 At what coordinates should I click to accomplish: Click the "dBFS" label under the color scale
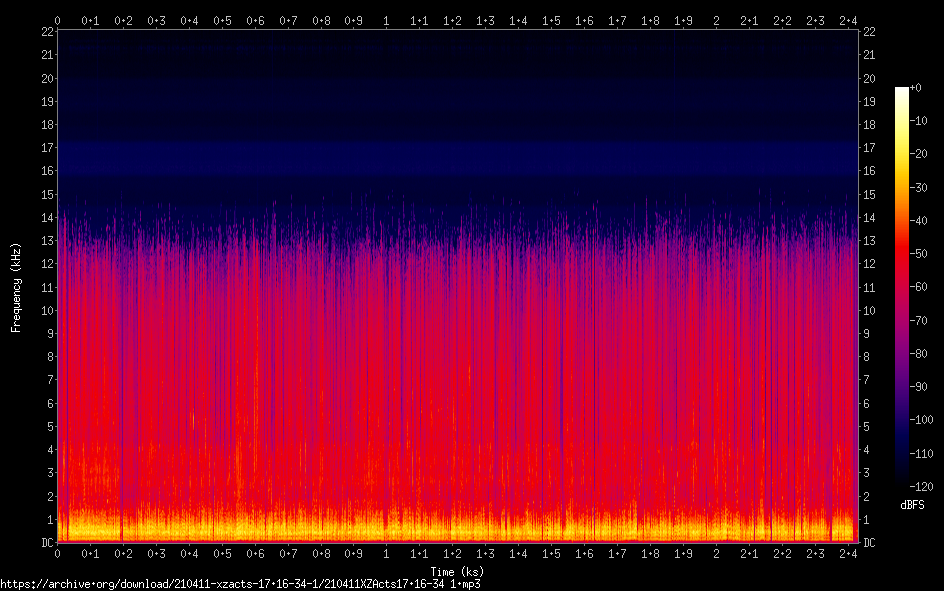click(x=912, y=505)
